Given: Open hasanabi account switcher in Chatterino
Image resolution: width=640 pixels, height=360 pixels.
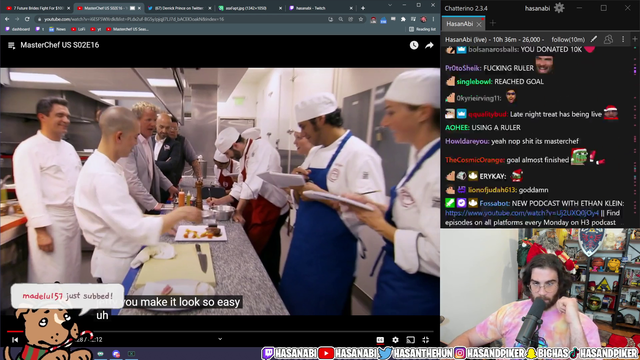Looking at the screenshot, I should (x=537, y=8).
